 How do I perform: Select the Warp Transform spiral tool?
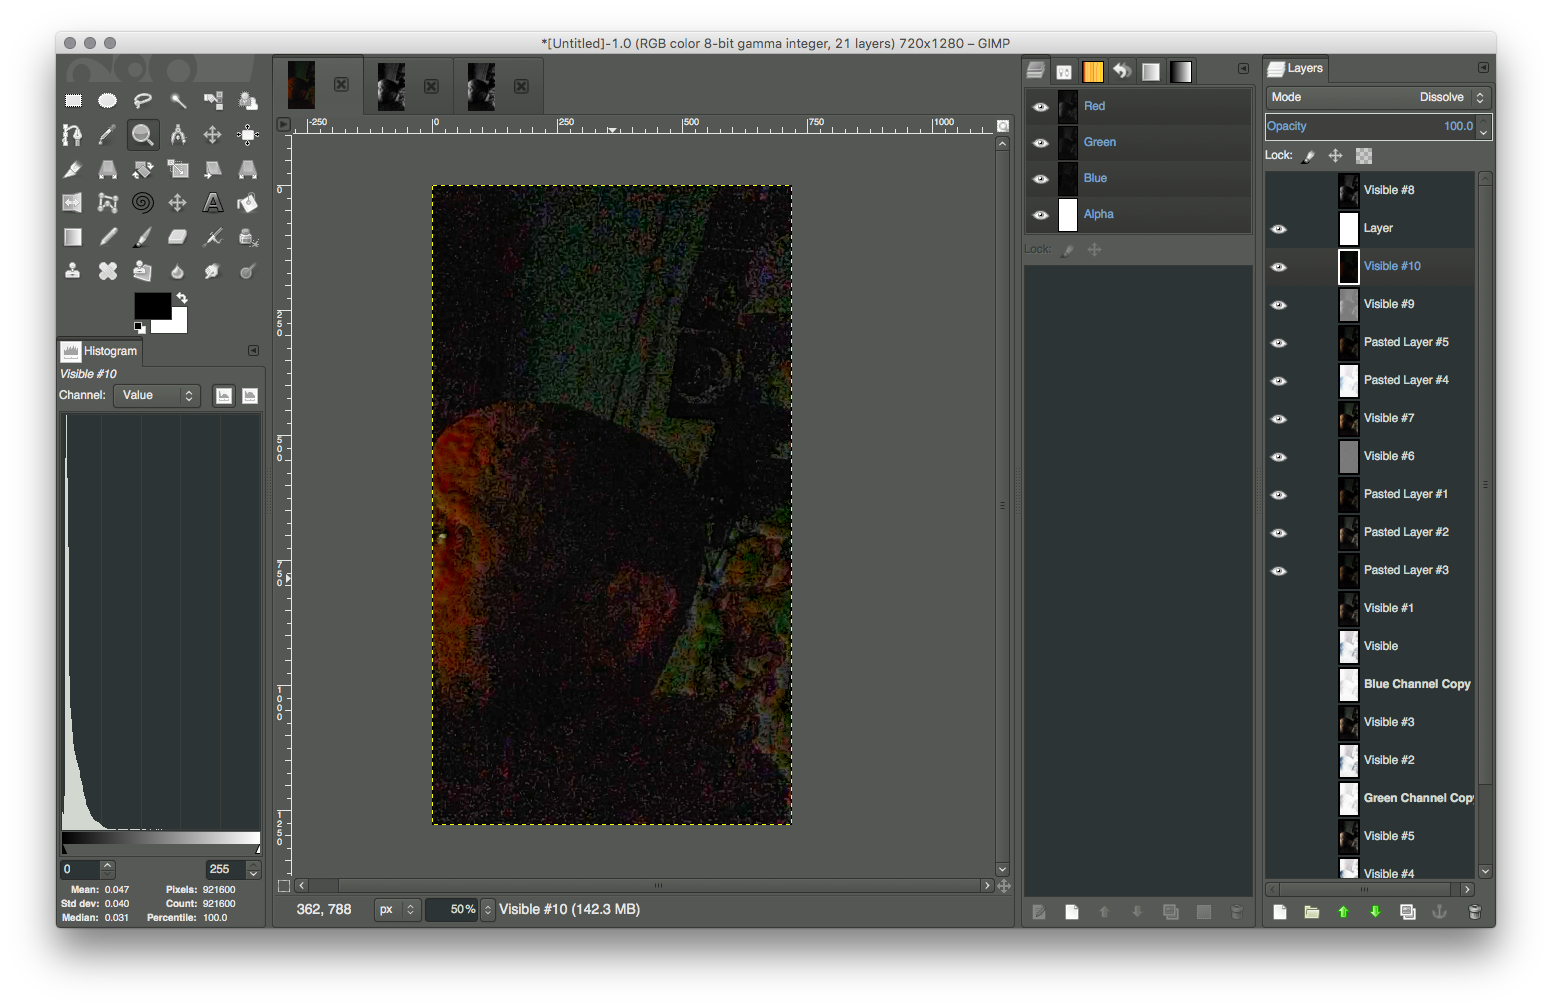pyautogui.click(x=143, y=203)
